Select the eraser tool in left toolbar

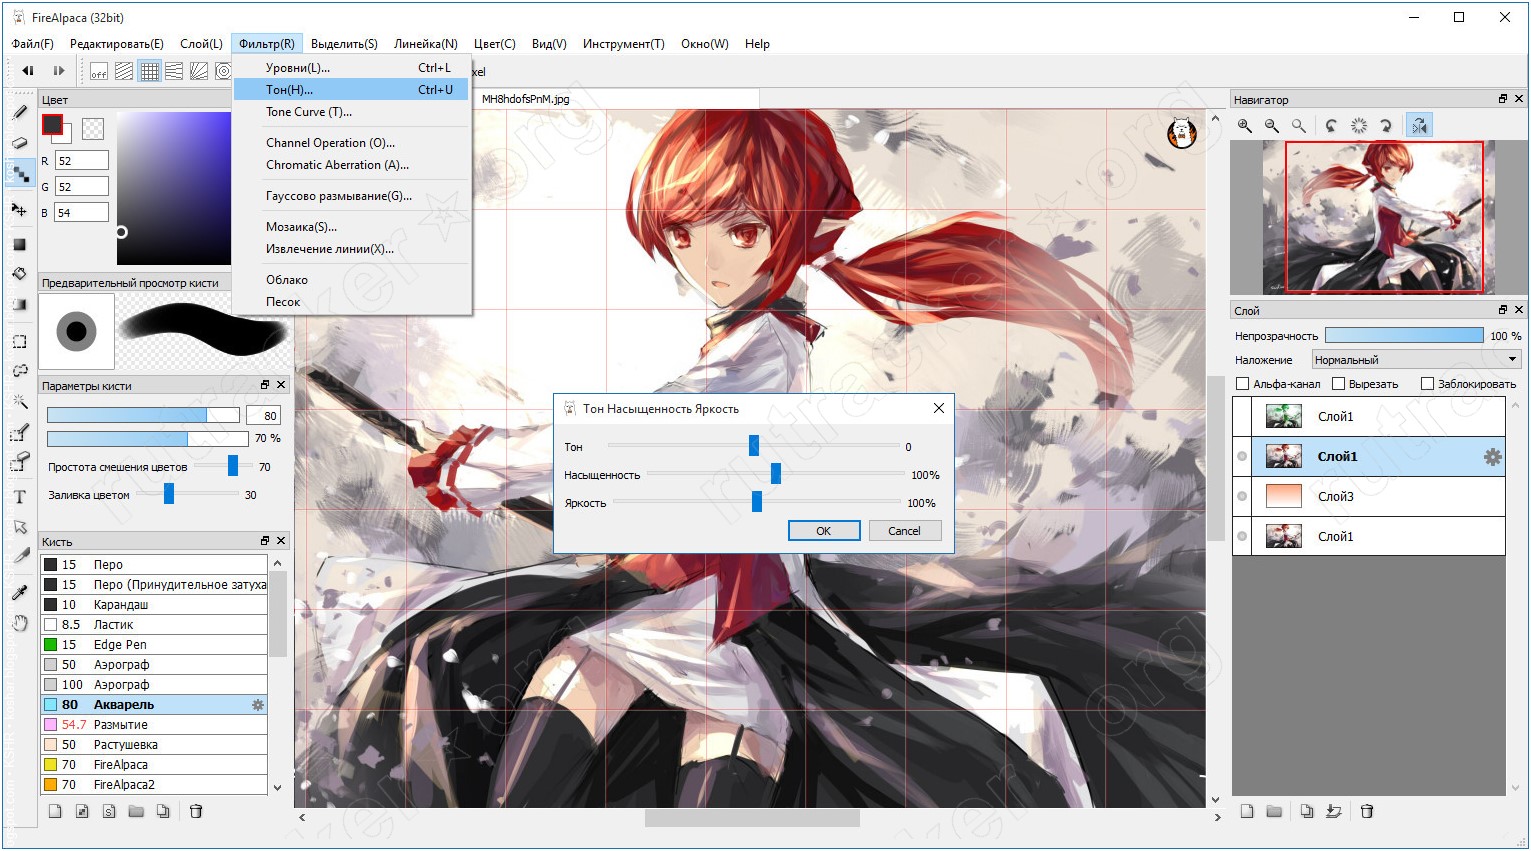point(19,143)
